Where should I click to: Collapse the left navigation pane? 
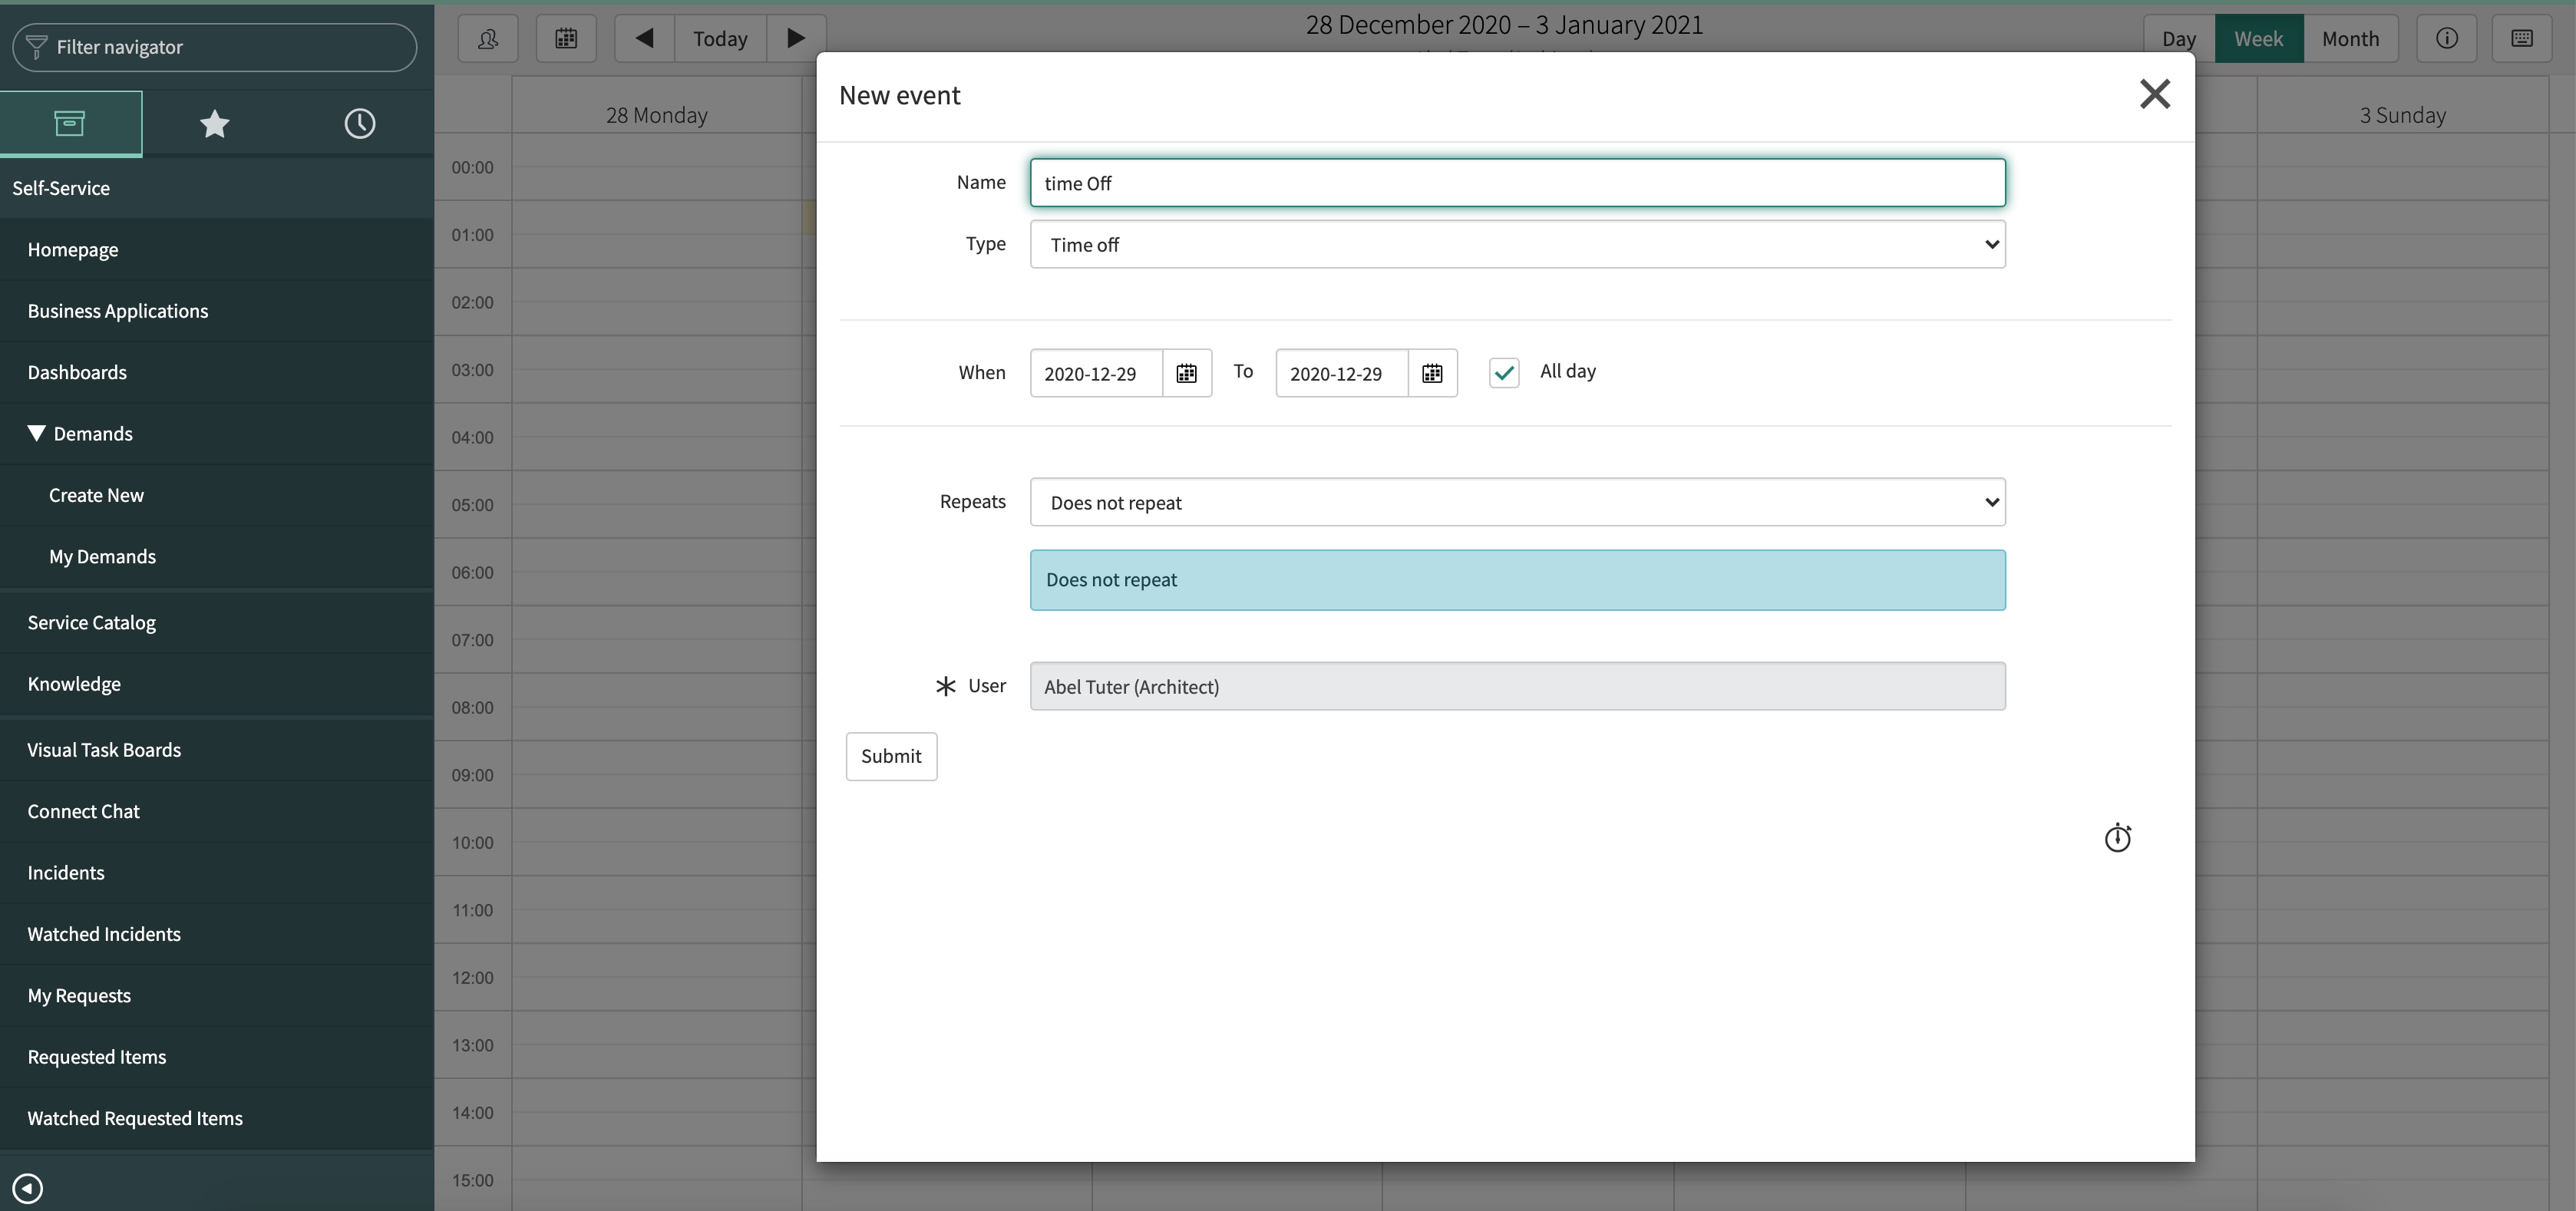point(27,1188)
